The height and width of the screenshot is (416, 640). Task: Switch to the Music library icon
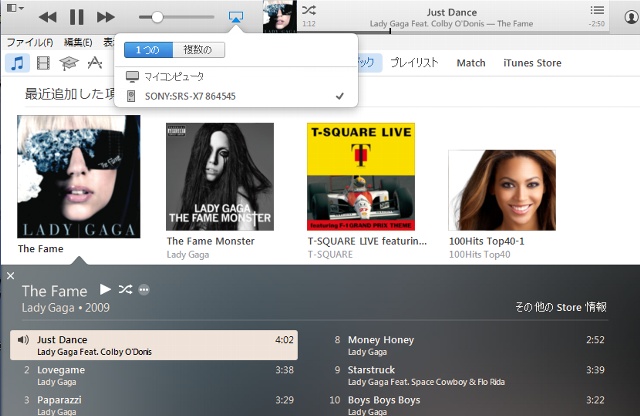pos(18,63)
